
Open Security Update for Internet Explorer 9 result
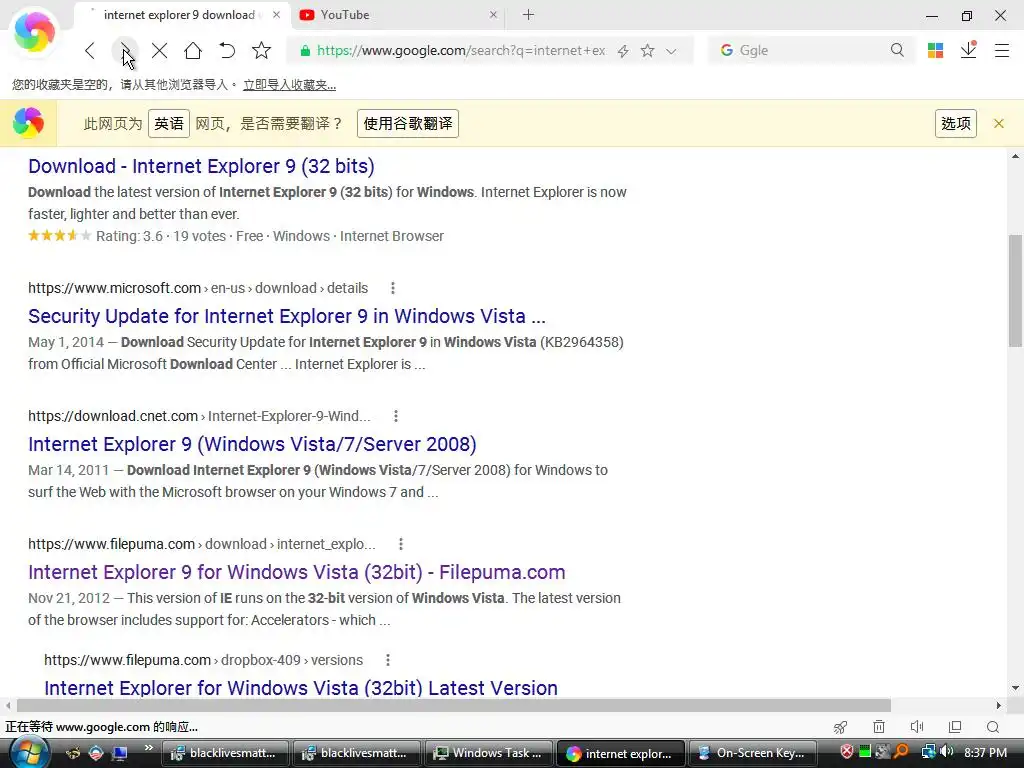click(x=287, y=316)
